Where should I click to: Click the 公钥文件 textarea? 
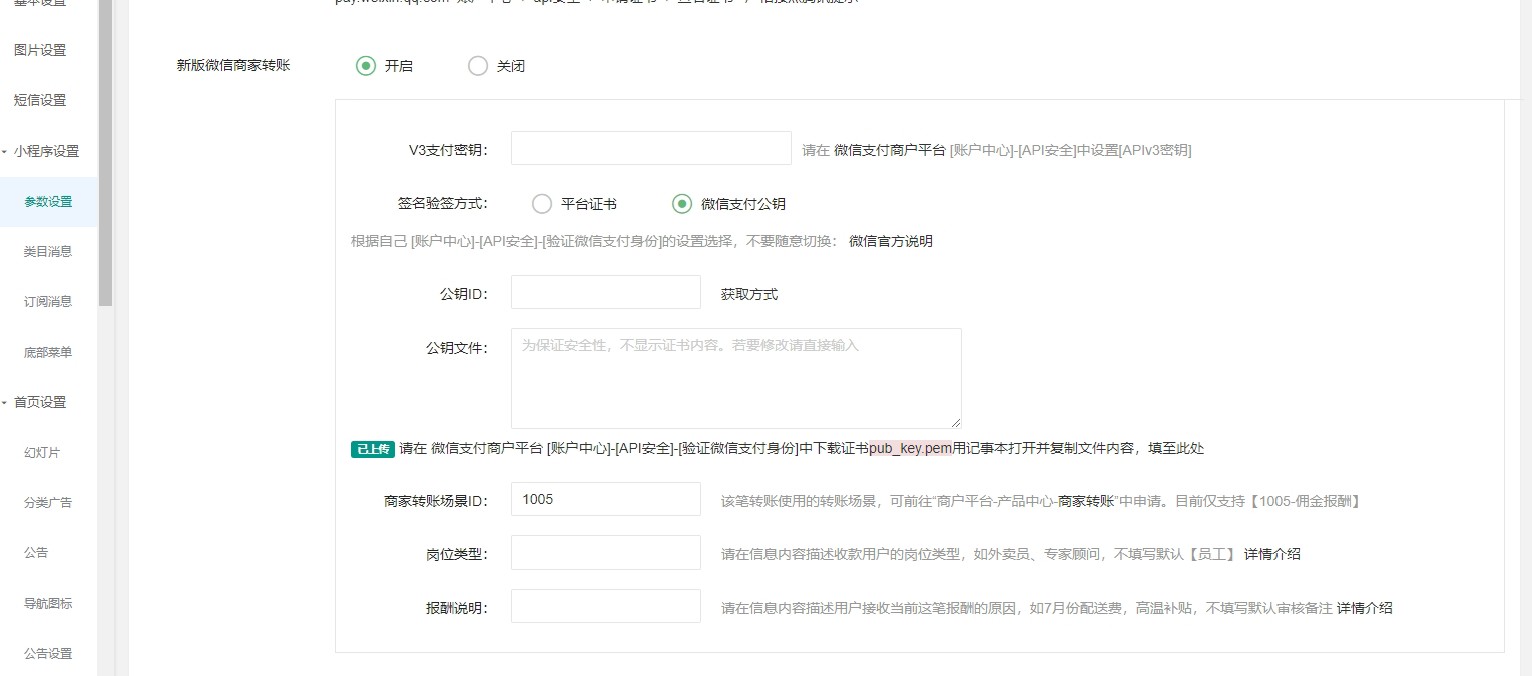pos(736,378)
